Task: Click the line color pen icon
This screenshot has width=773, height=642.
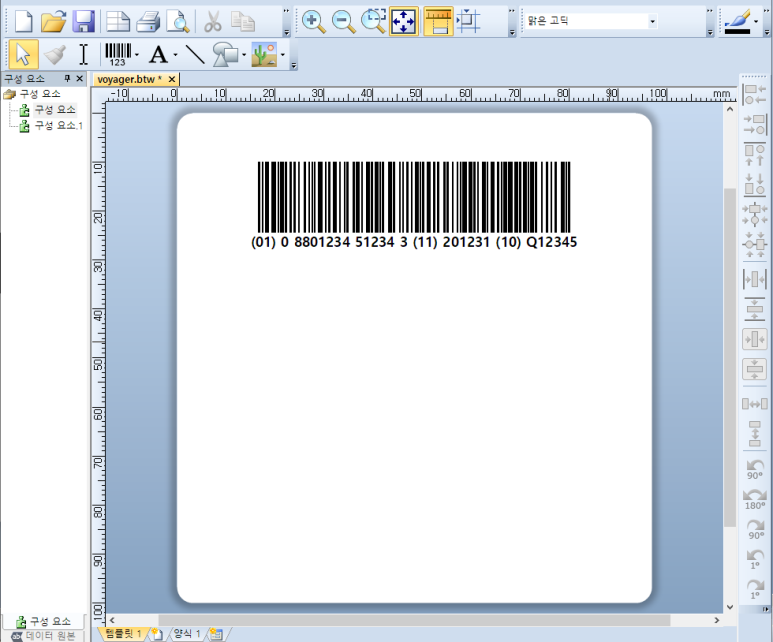Action: coord(738,22)
